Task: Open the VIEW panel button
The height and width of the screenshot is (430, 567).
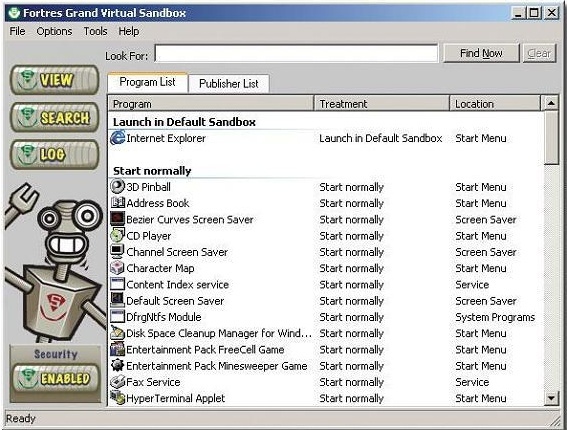Action: [55, 80]
